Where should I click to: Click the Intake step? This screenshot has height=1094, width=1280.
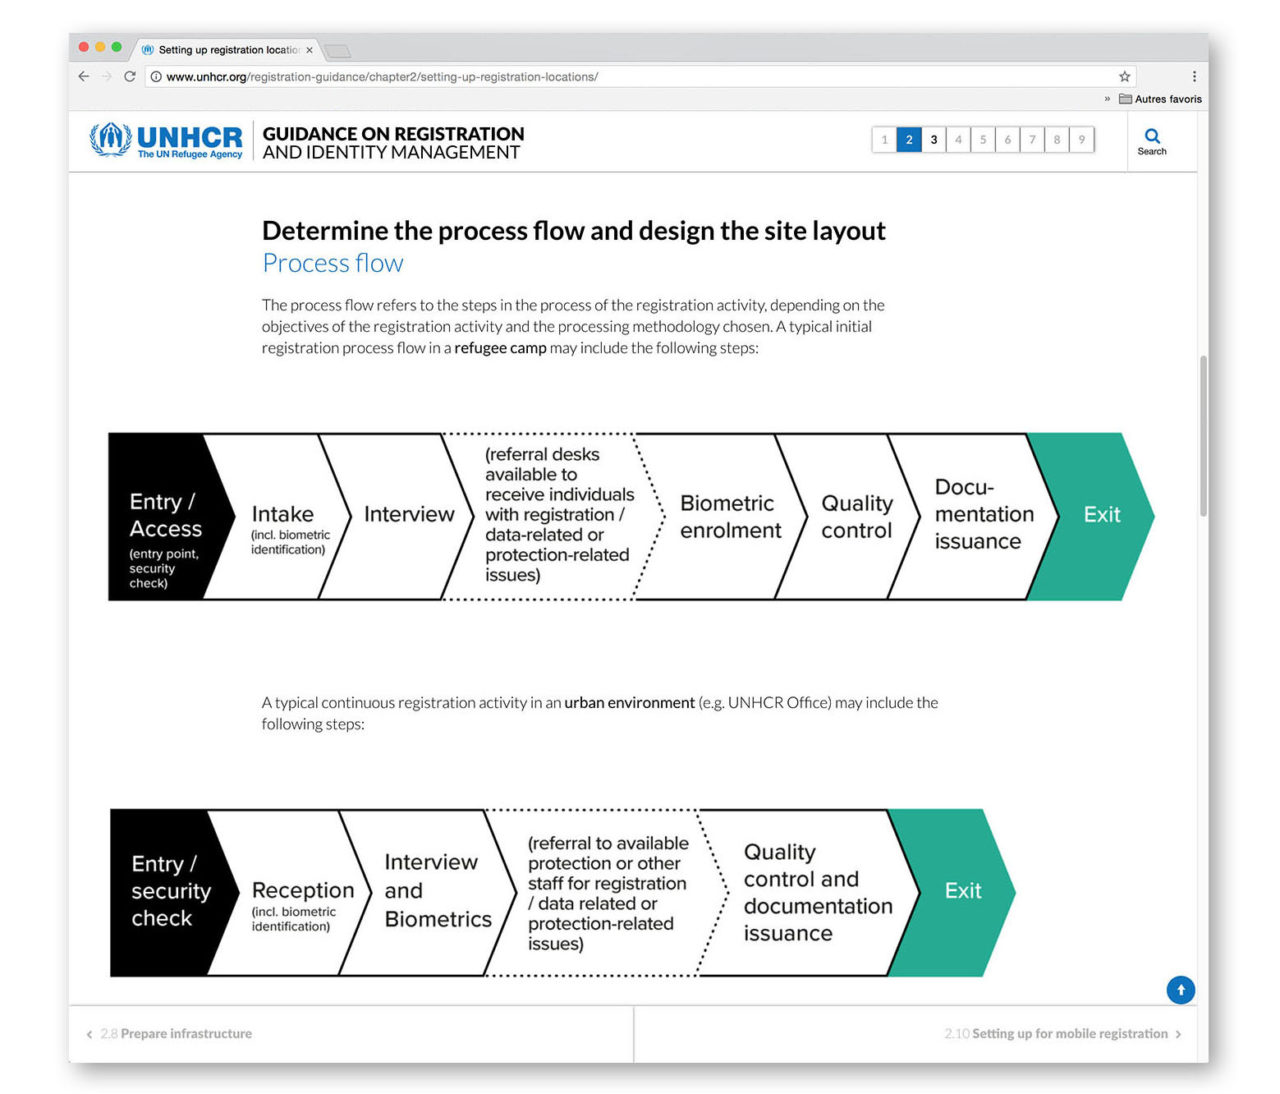click(x=285, y=517)
